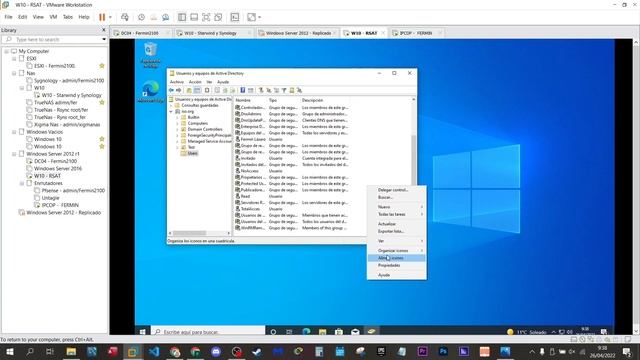This screenshot has height=360, width=640.
Task: Open the VMware View menu
Action: pyautogui.click(x=38, y=17)
